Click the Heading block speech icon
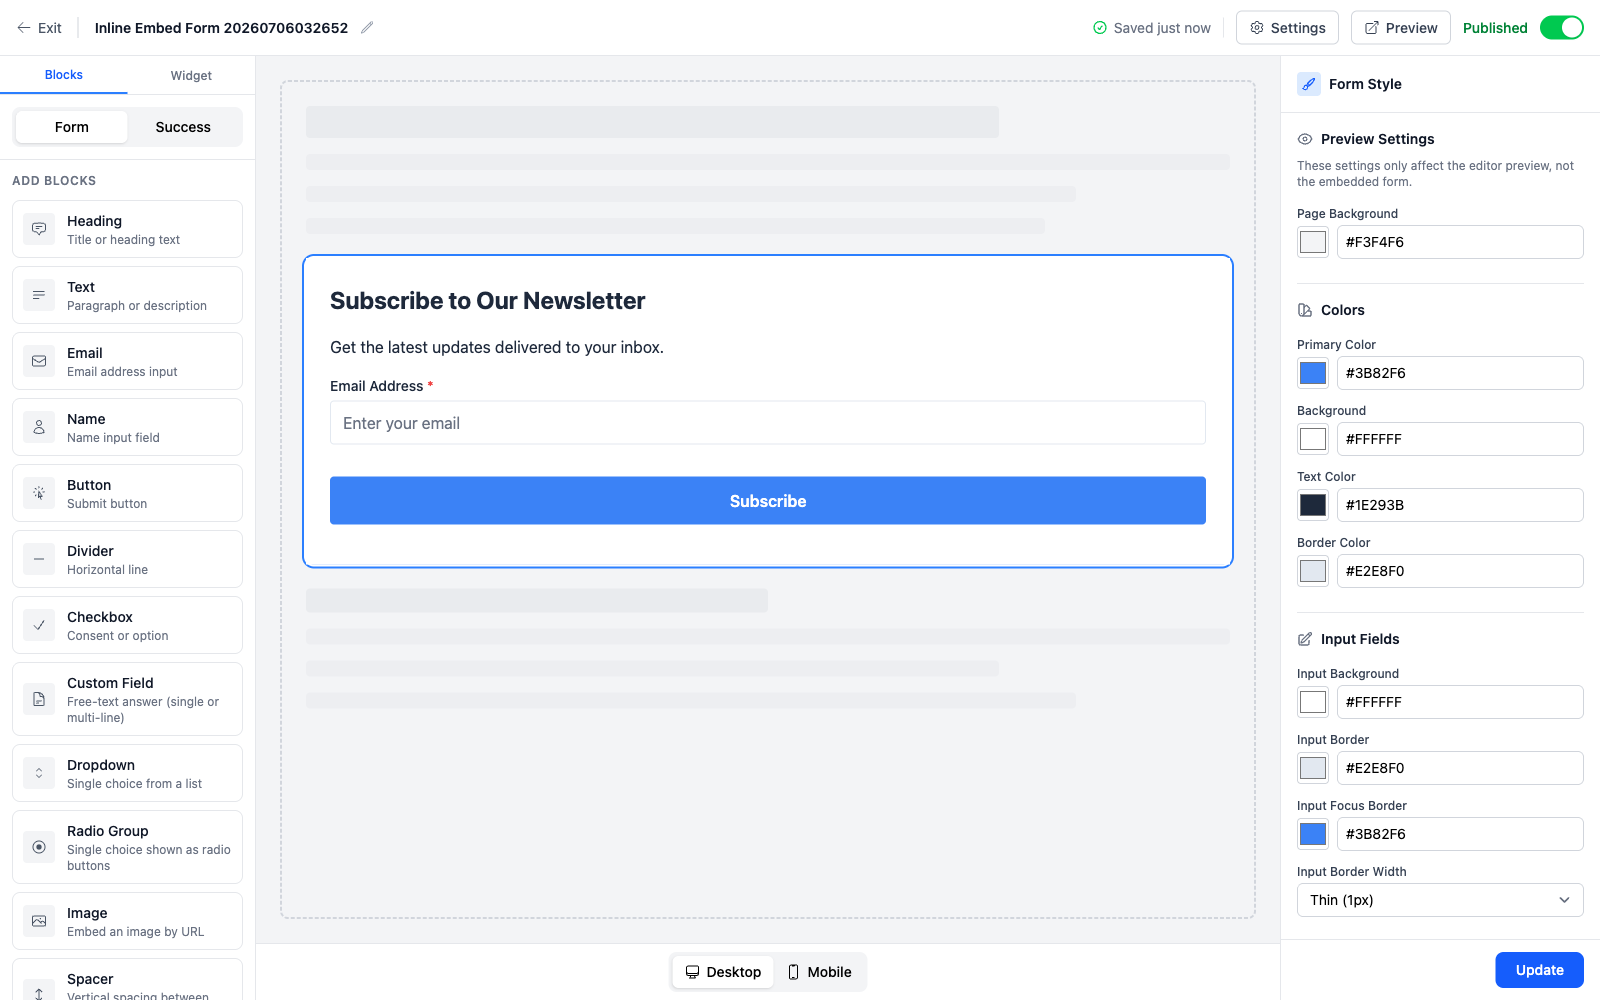1600x1000 pixels. pyautogui.click(x=39, y=229)
